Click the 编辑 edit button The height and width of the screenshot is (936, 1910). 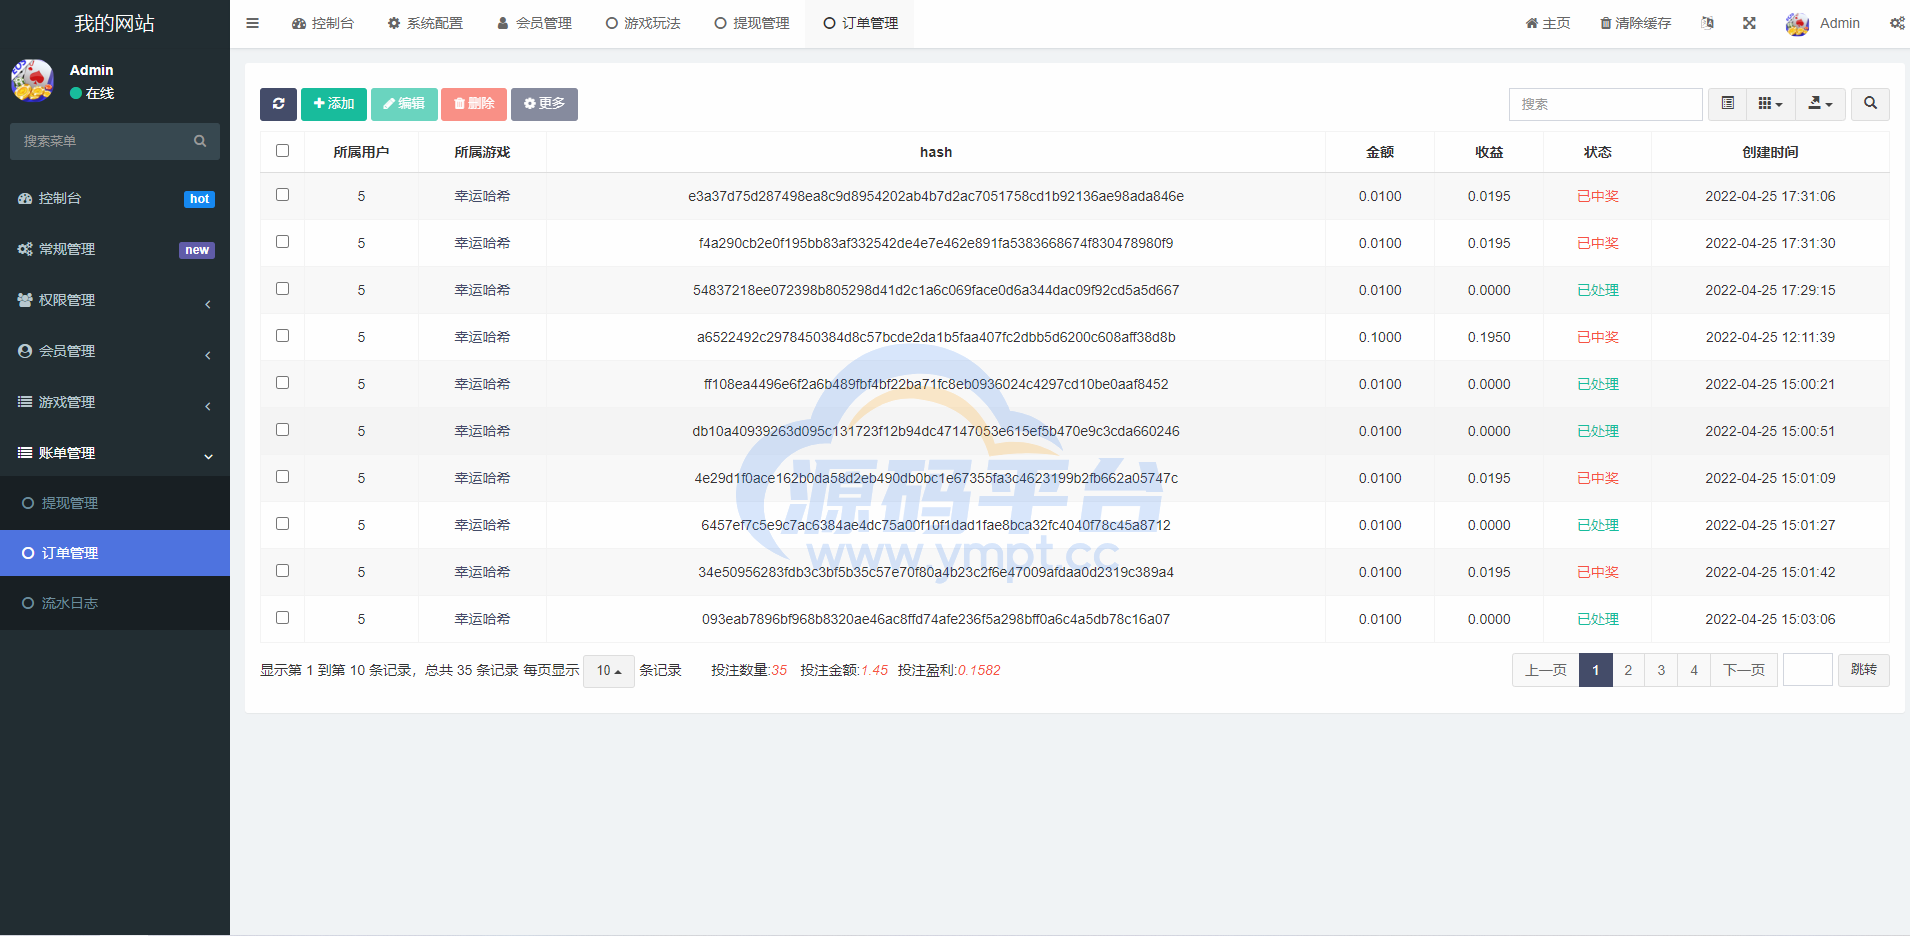pyautogui.click(x=404, y=104)
